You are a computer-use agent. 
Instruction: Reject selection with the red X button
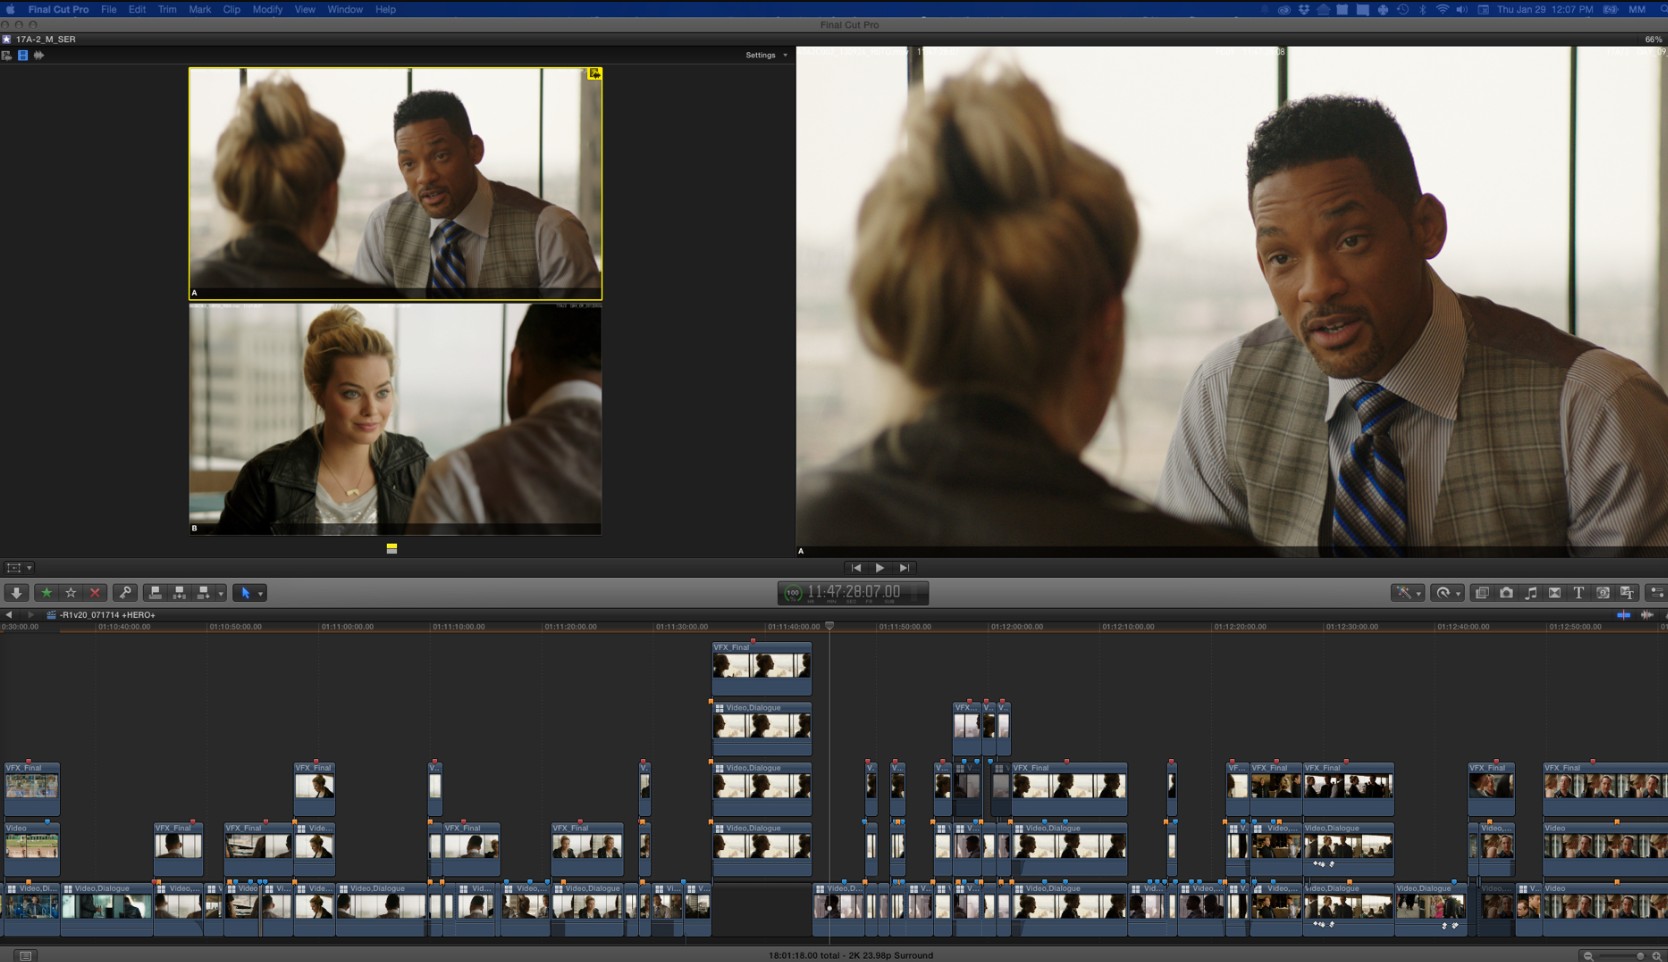click(x=95, y=593)
